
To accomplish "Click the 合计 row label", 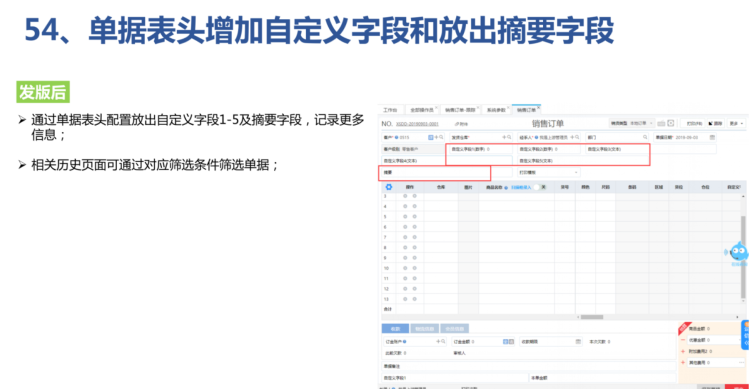I will click(x=388, y=309).
